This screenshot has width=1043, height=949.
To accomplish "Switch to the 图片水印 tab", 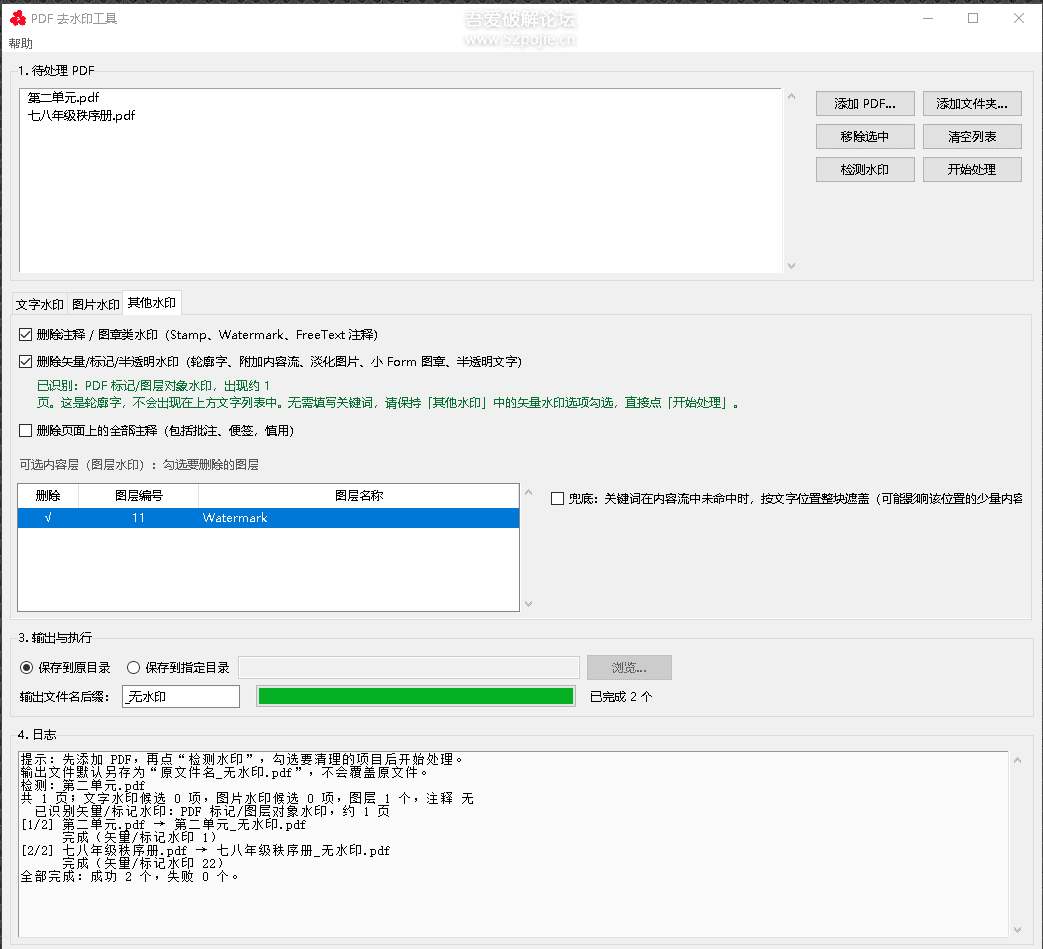I will point(96,305).
